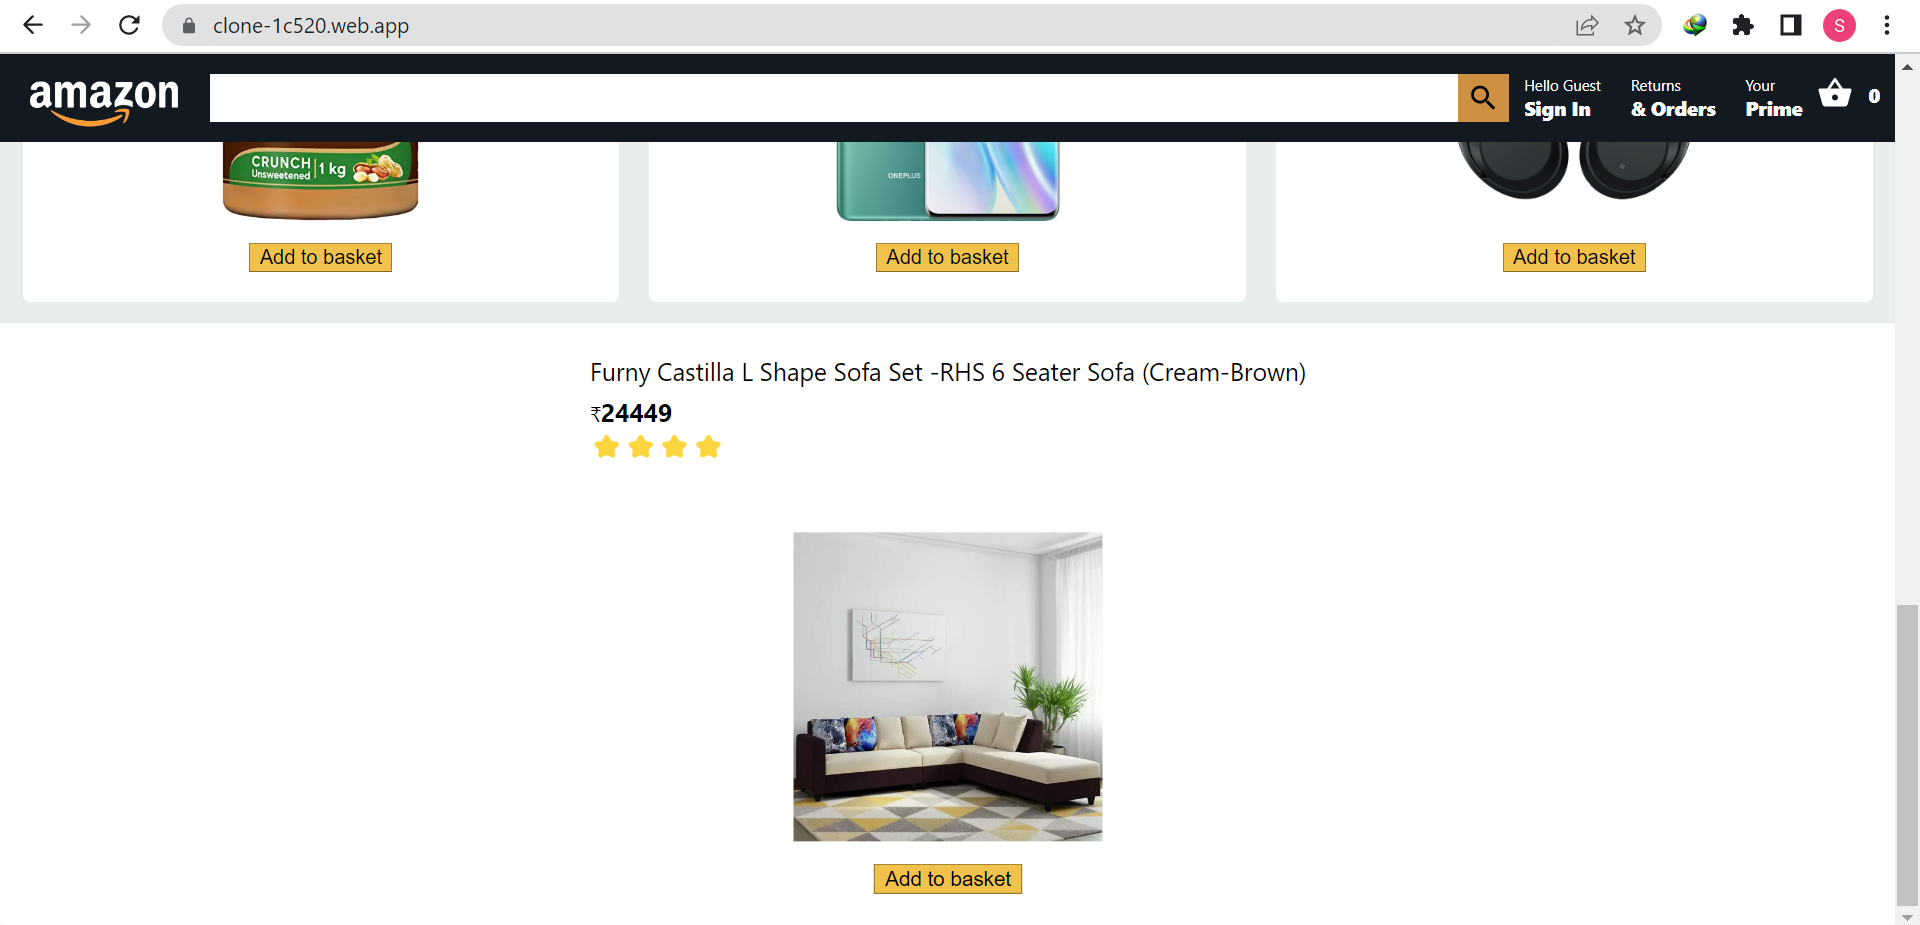Open the shopping basket icon
The width and height of the screenshot is (1920, 925).
[1835, 94]
